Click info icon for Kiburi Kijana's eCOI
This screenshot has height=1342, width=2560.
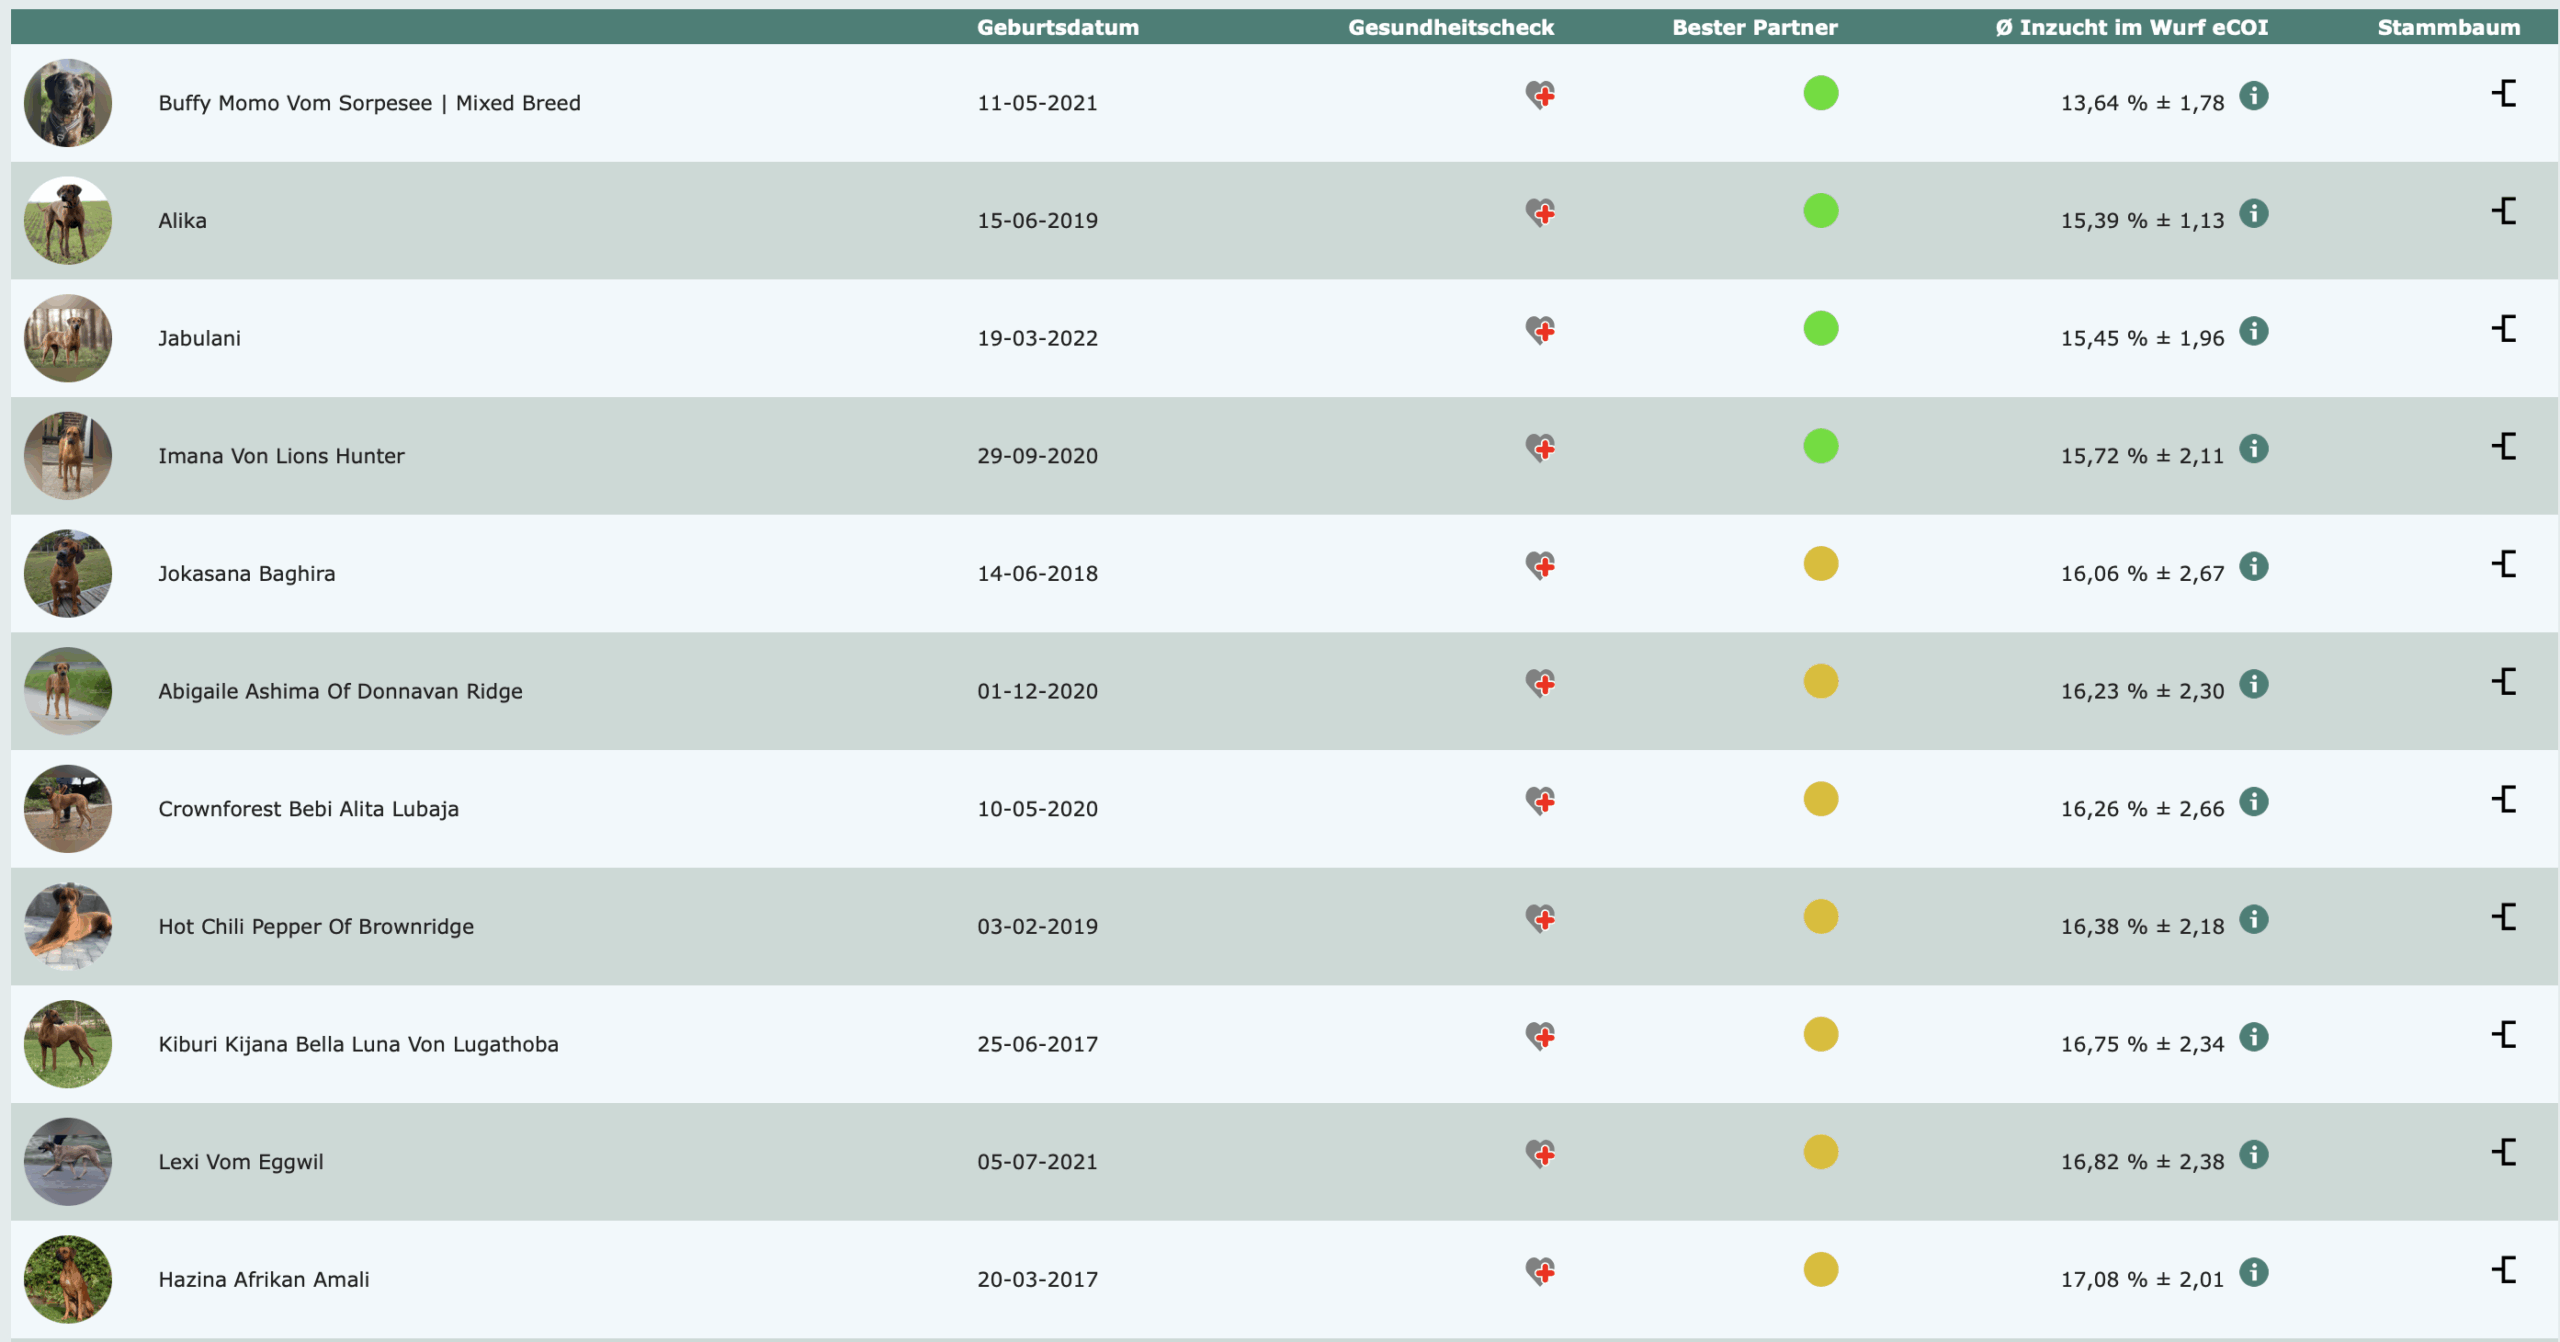click(x=2253, y=1037)
